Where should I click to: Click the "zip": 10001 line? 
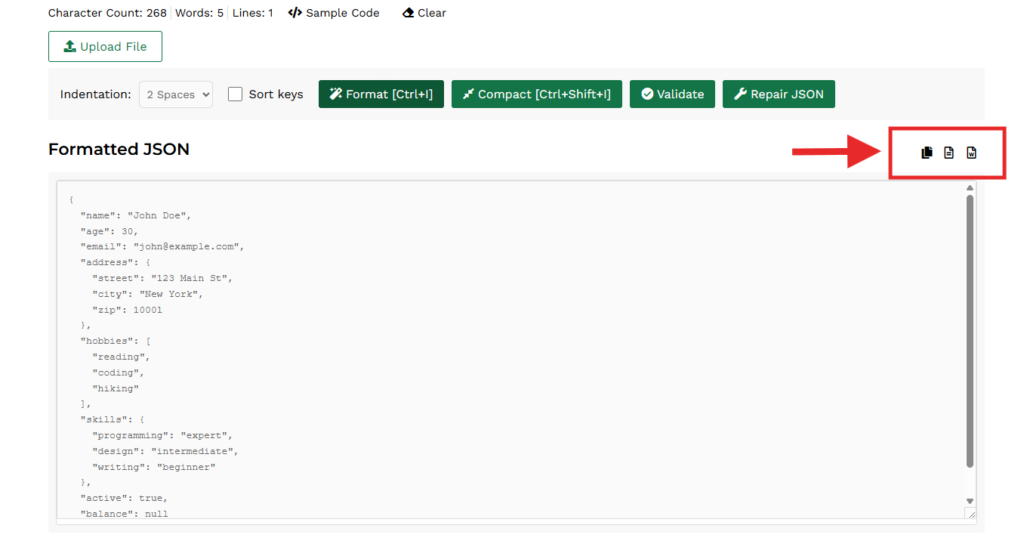click(x=127, y=310)
